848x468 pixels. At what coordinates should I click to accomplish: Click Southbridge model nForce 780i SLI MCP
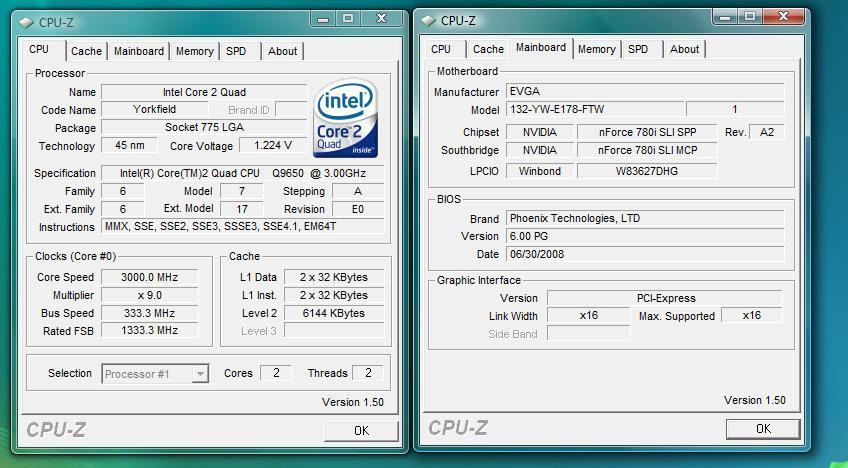click(x=647, y=150)
